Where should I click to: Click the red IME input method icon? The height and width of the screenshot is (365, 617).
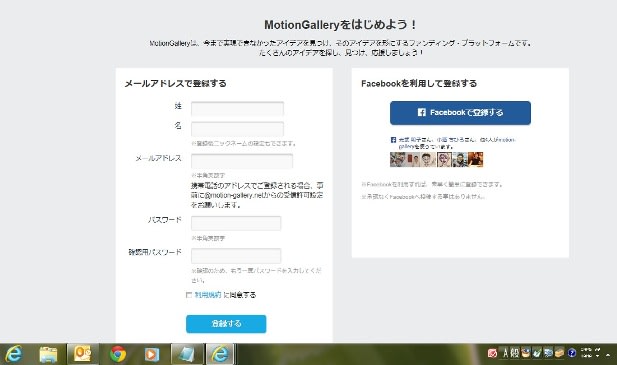pos(492,353)
